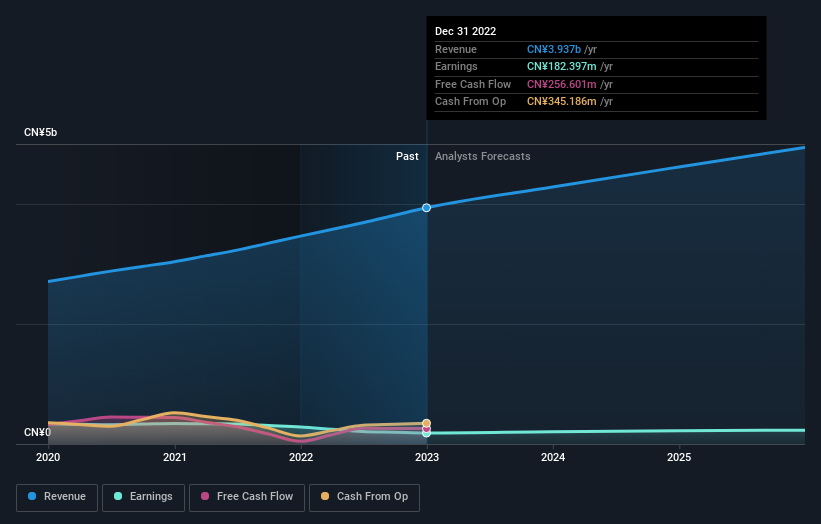821x524 pixels.
Task: Click the CN¥182.397m earnings value
Action: pos(562,66)
